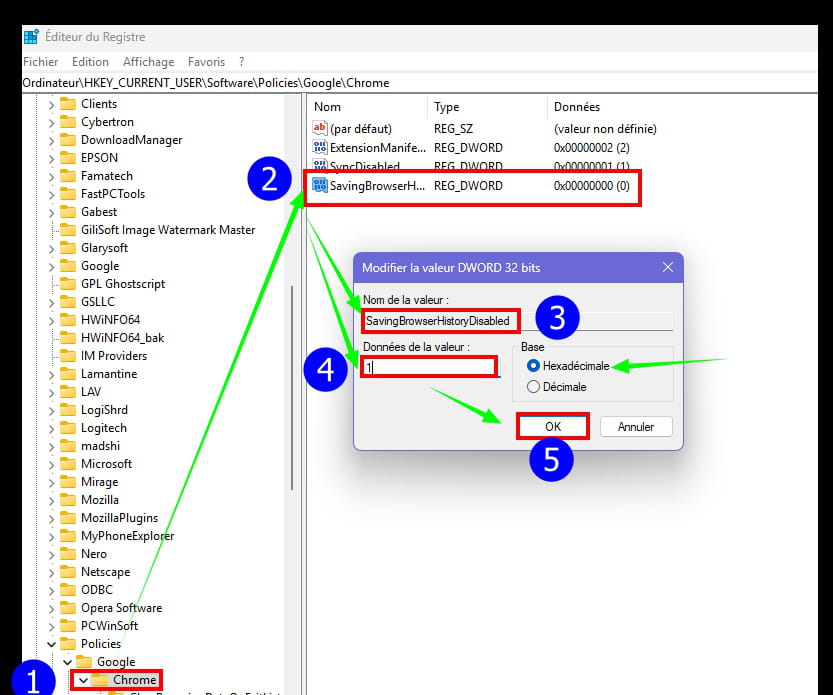This screenshot has width=833, height=695.
Task: Select the HWiNFO64 folder icon
Action: (x=67, y=320)
